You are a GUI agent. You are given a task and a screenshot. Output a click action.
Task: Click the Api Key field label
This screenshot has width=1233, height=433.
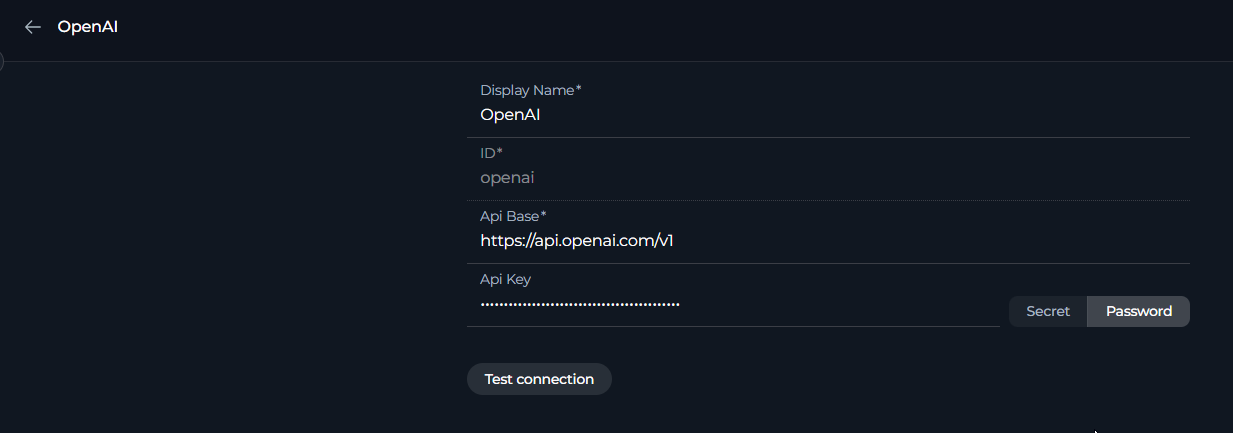coord(507,279)
